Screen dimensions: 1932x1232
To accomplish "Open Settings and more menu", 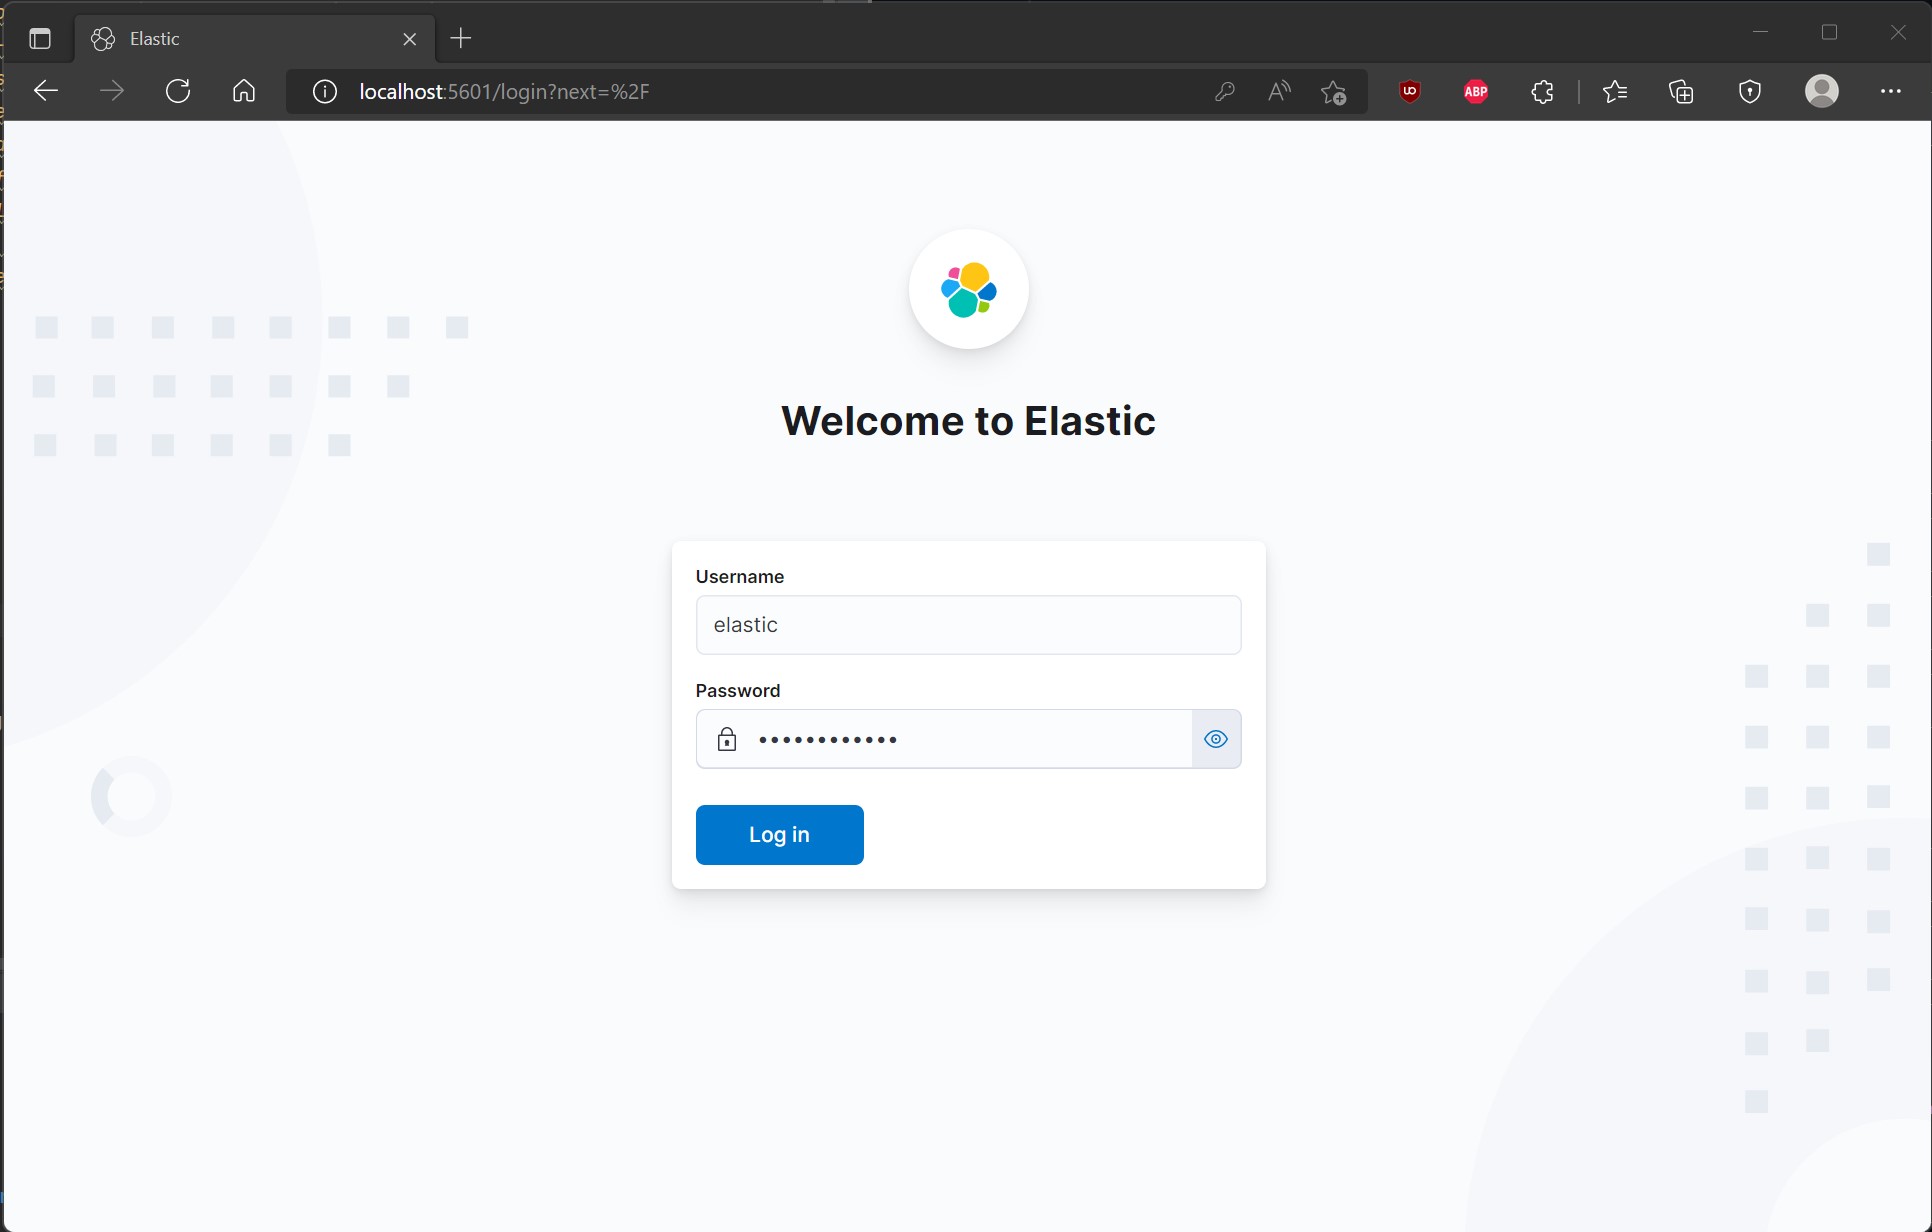I will coord(1890,92).
